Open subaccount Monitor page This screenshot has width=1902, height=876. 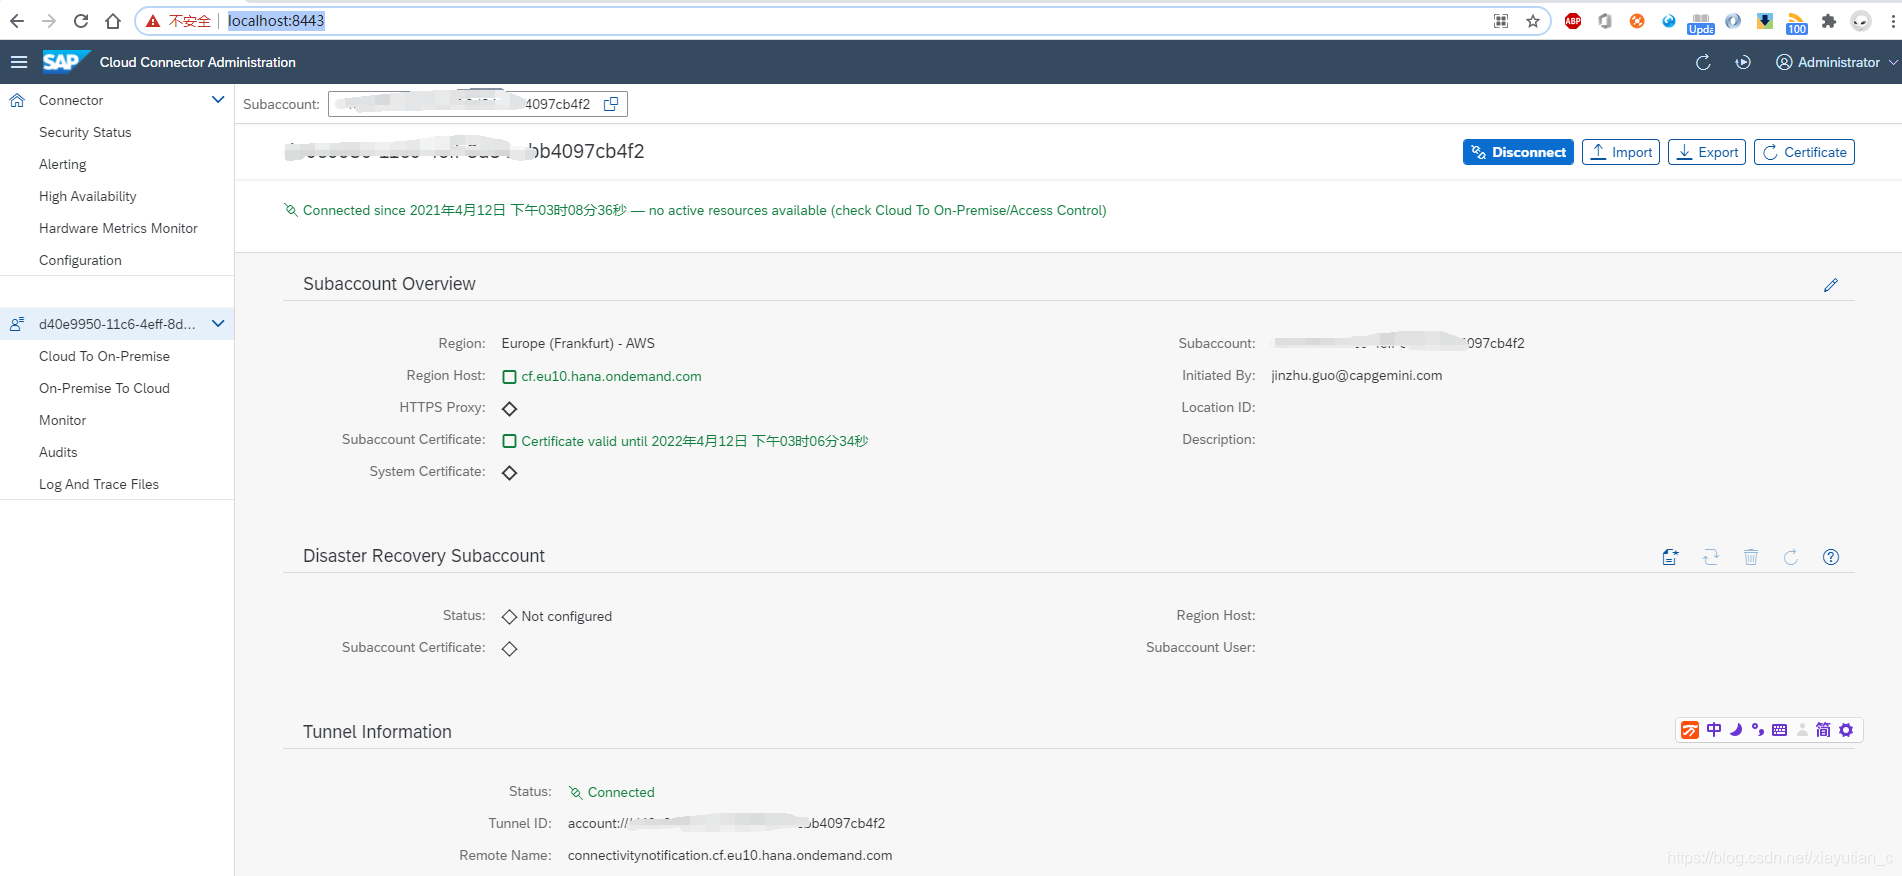tap(62, 420)
